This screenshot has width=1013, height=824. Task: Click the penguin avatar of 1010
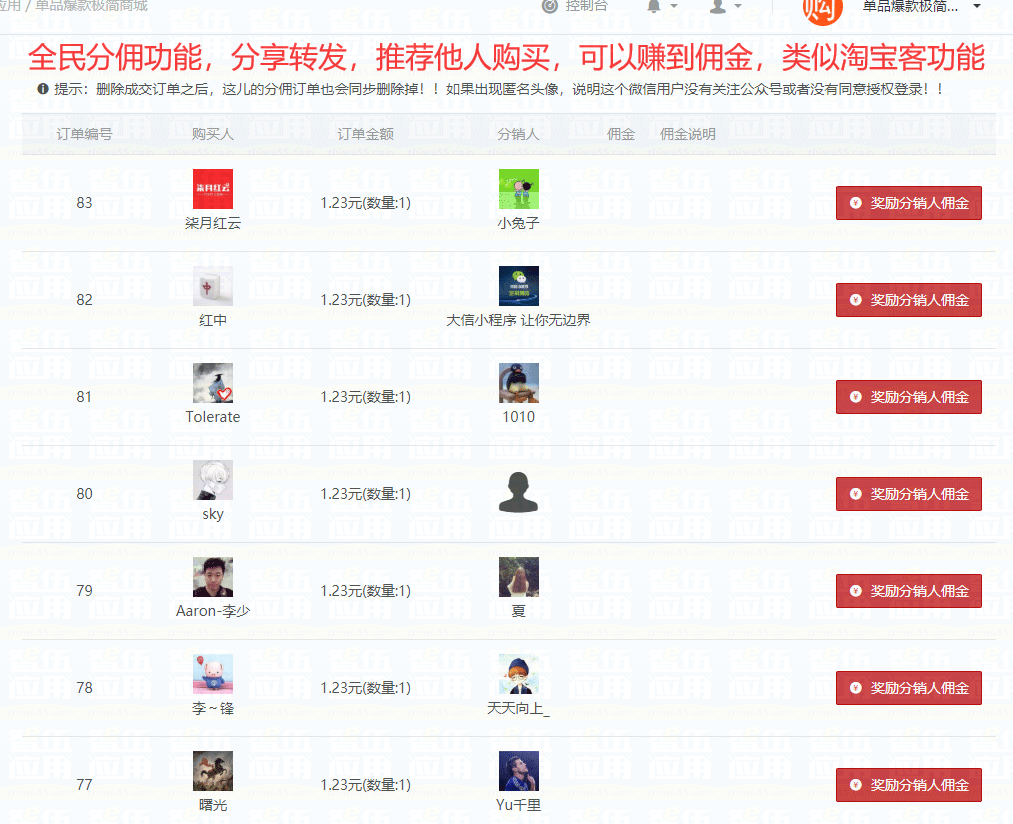(x=519, y=383)
